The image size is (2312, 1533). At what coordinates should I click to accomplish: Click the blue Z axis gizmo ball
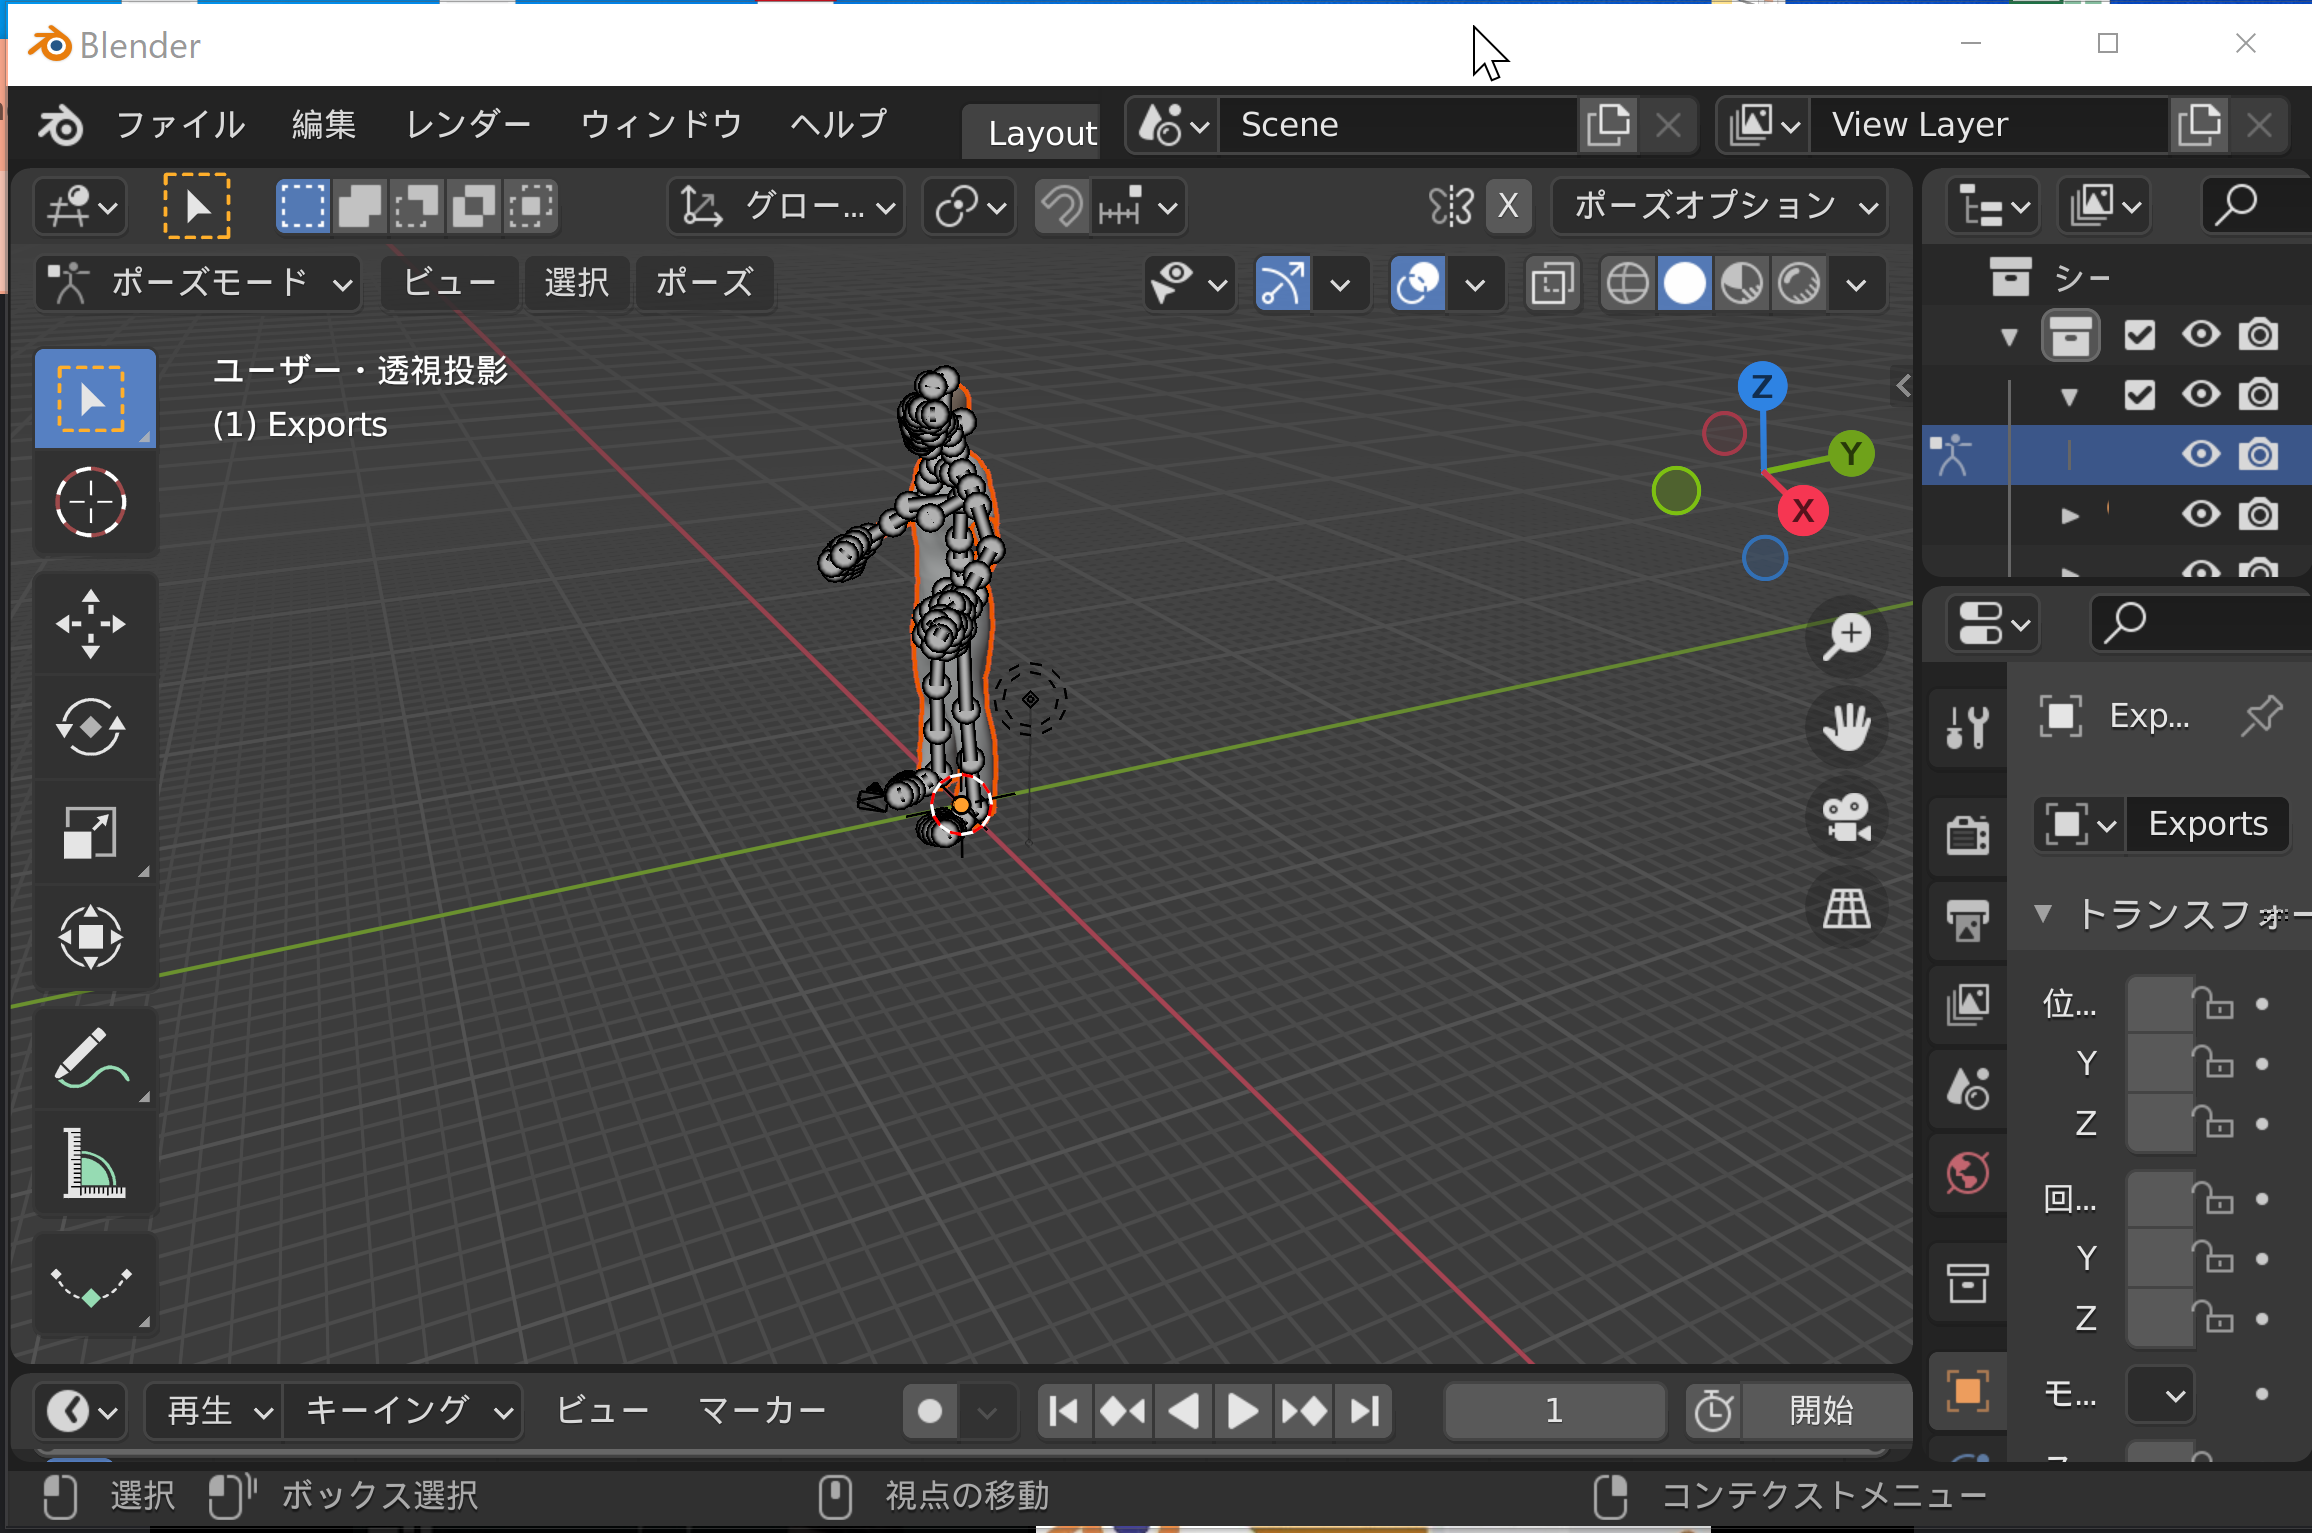[x=1762, y=387]
